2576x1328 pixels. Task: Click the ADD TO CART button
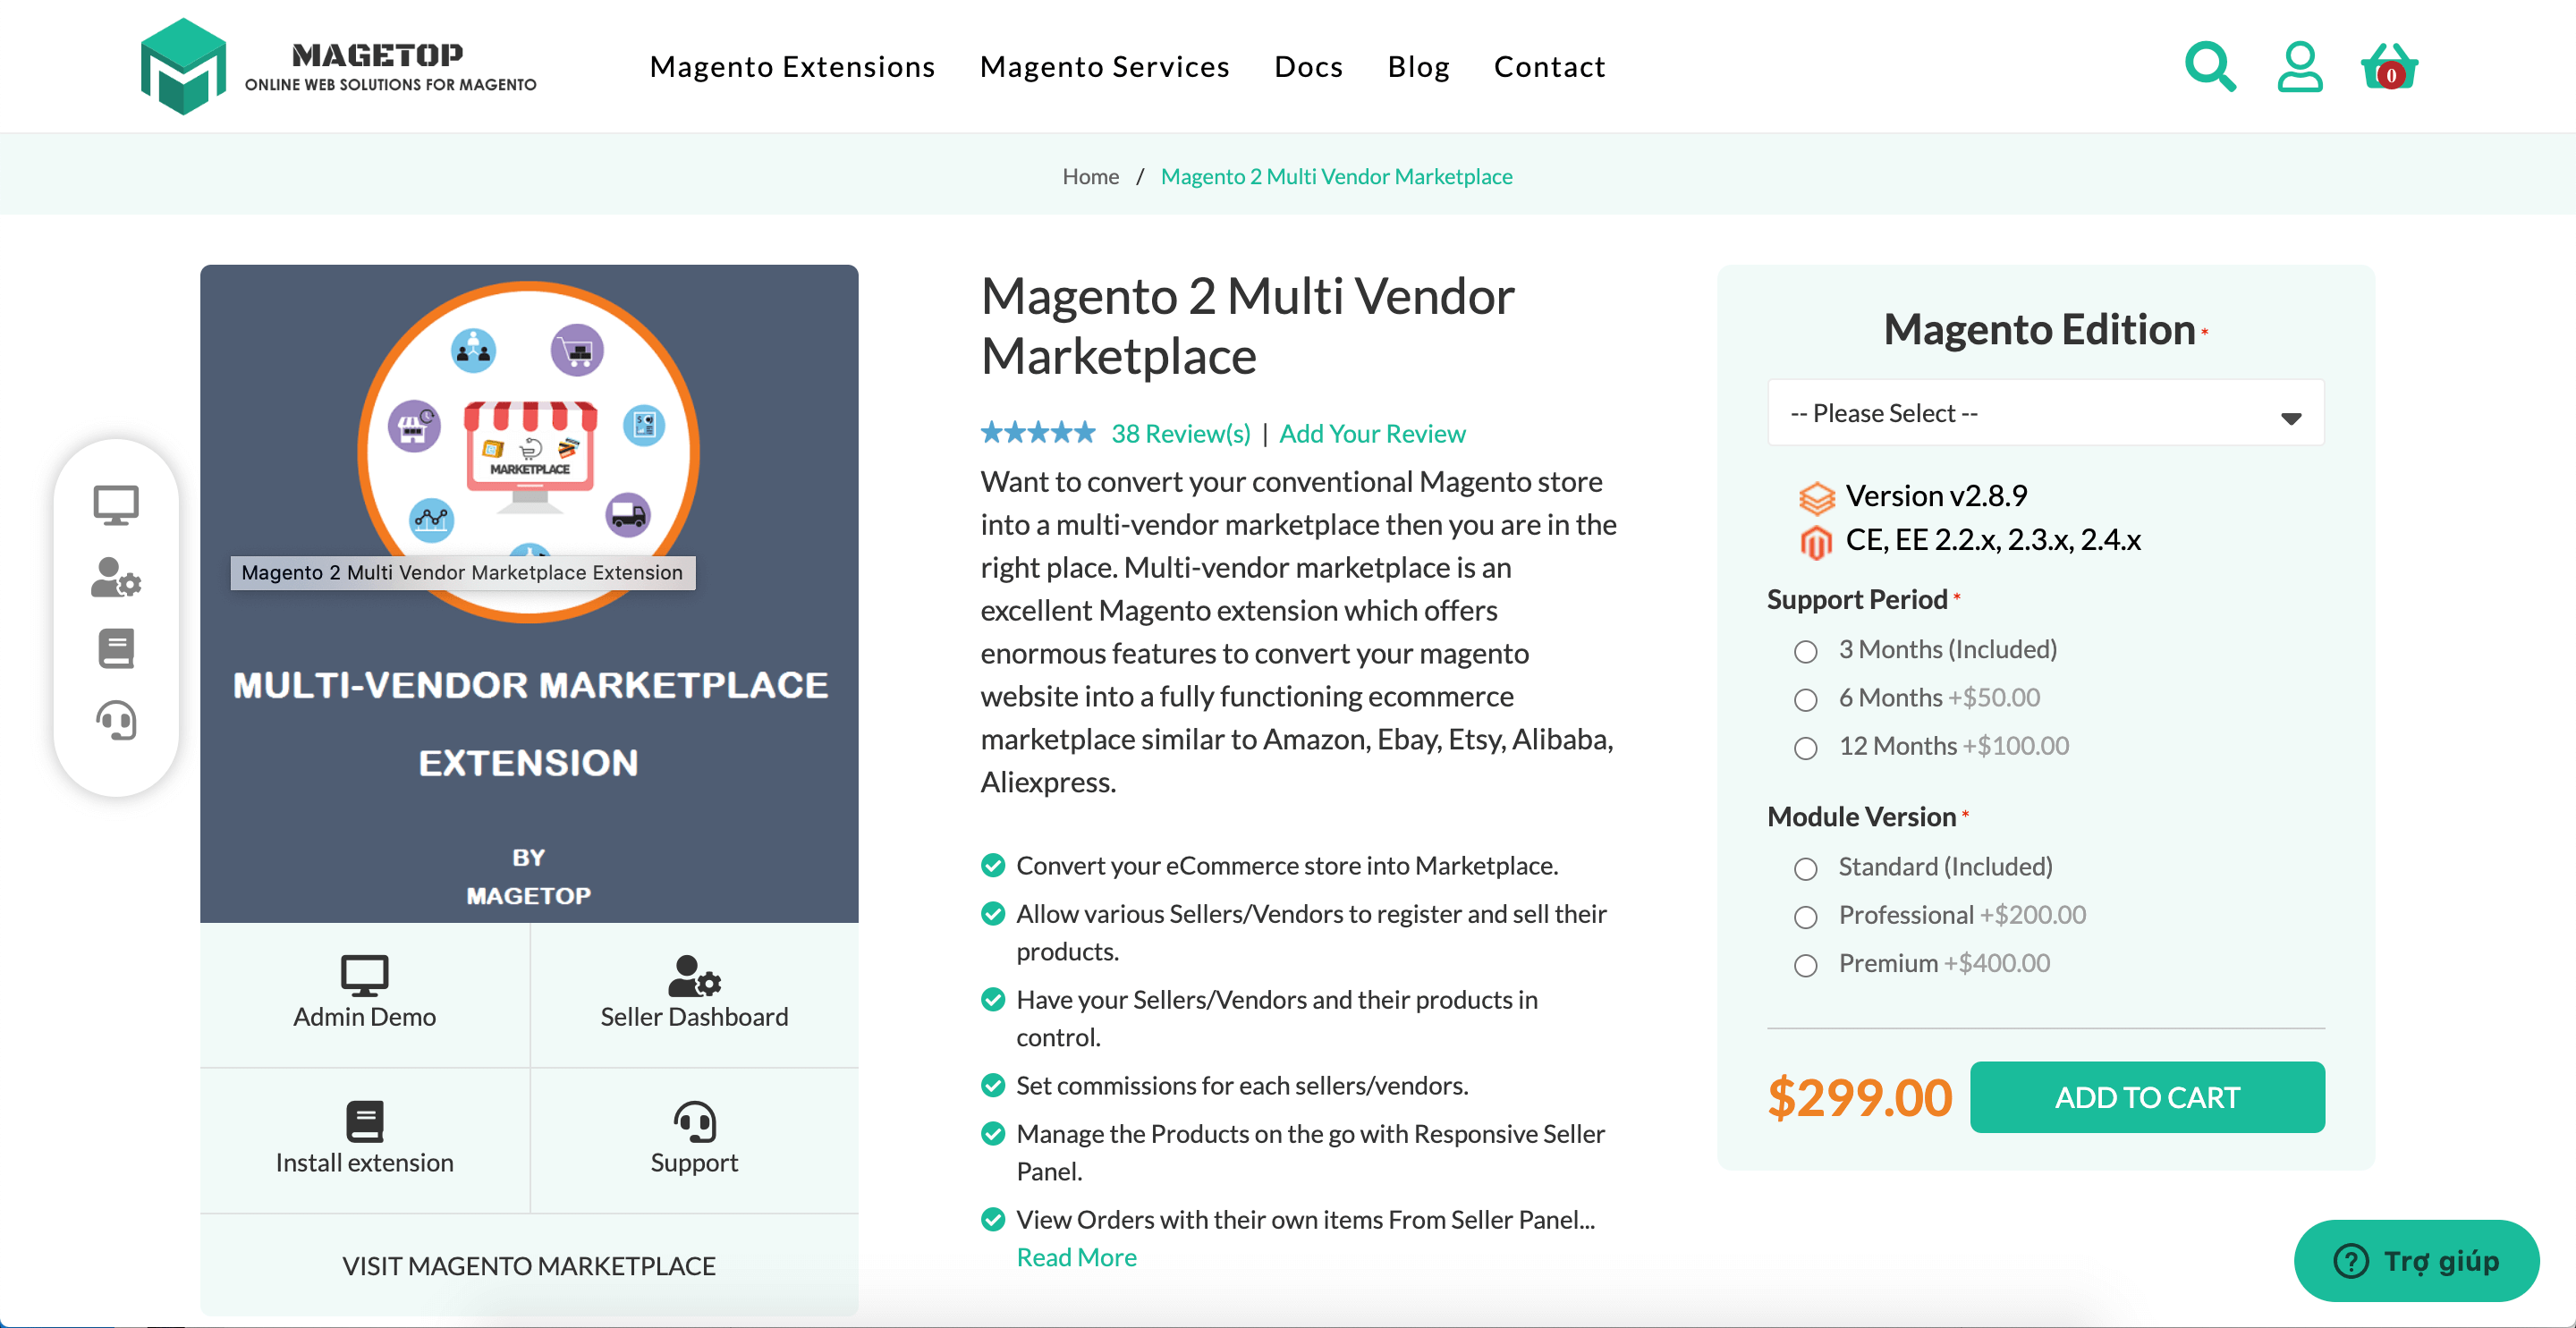[2147, 1096]
